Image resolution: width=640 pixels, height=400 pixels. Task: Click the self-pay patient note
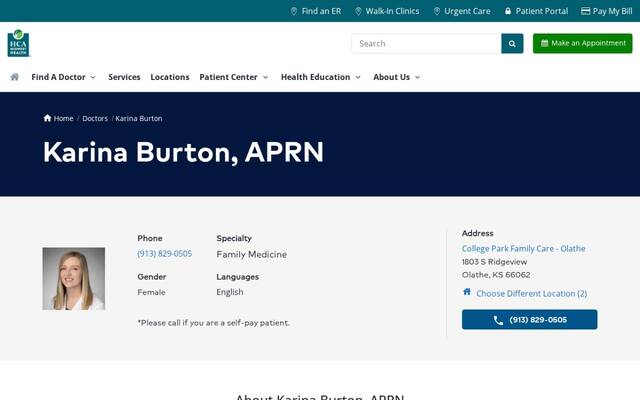[x=213, y=323]
